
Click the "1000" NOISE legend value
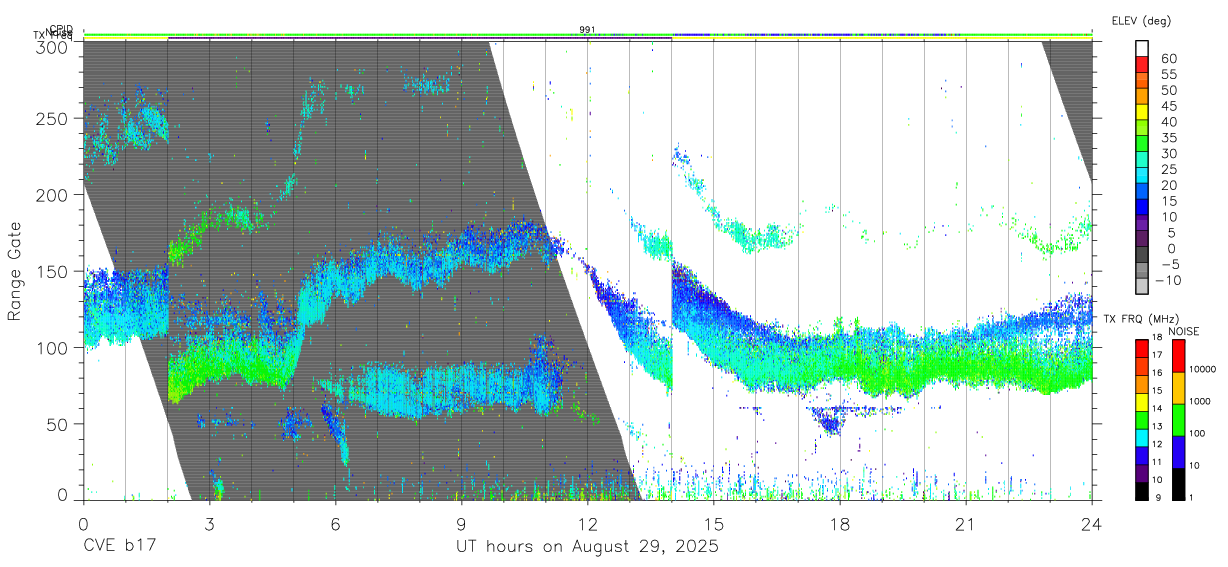point(1200,402)
